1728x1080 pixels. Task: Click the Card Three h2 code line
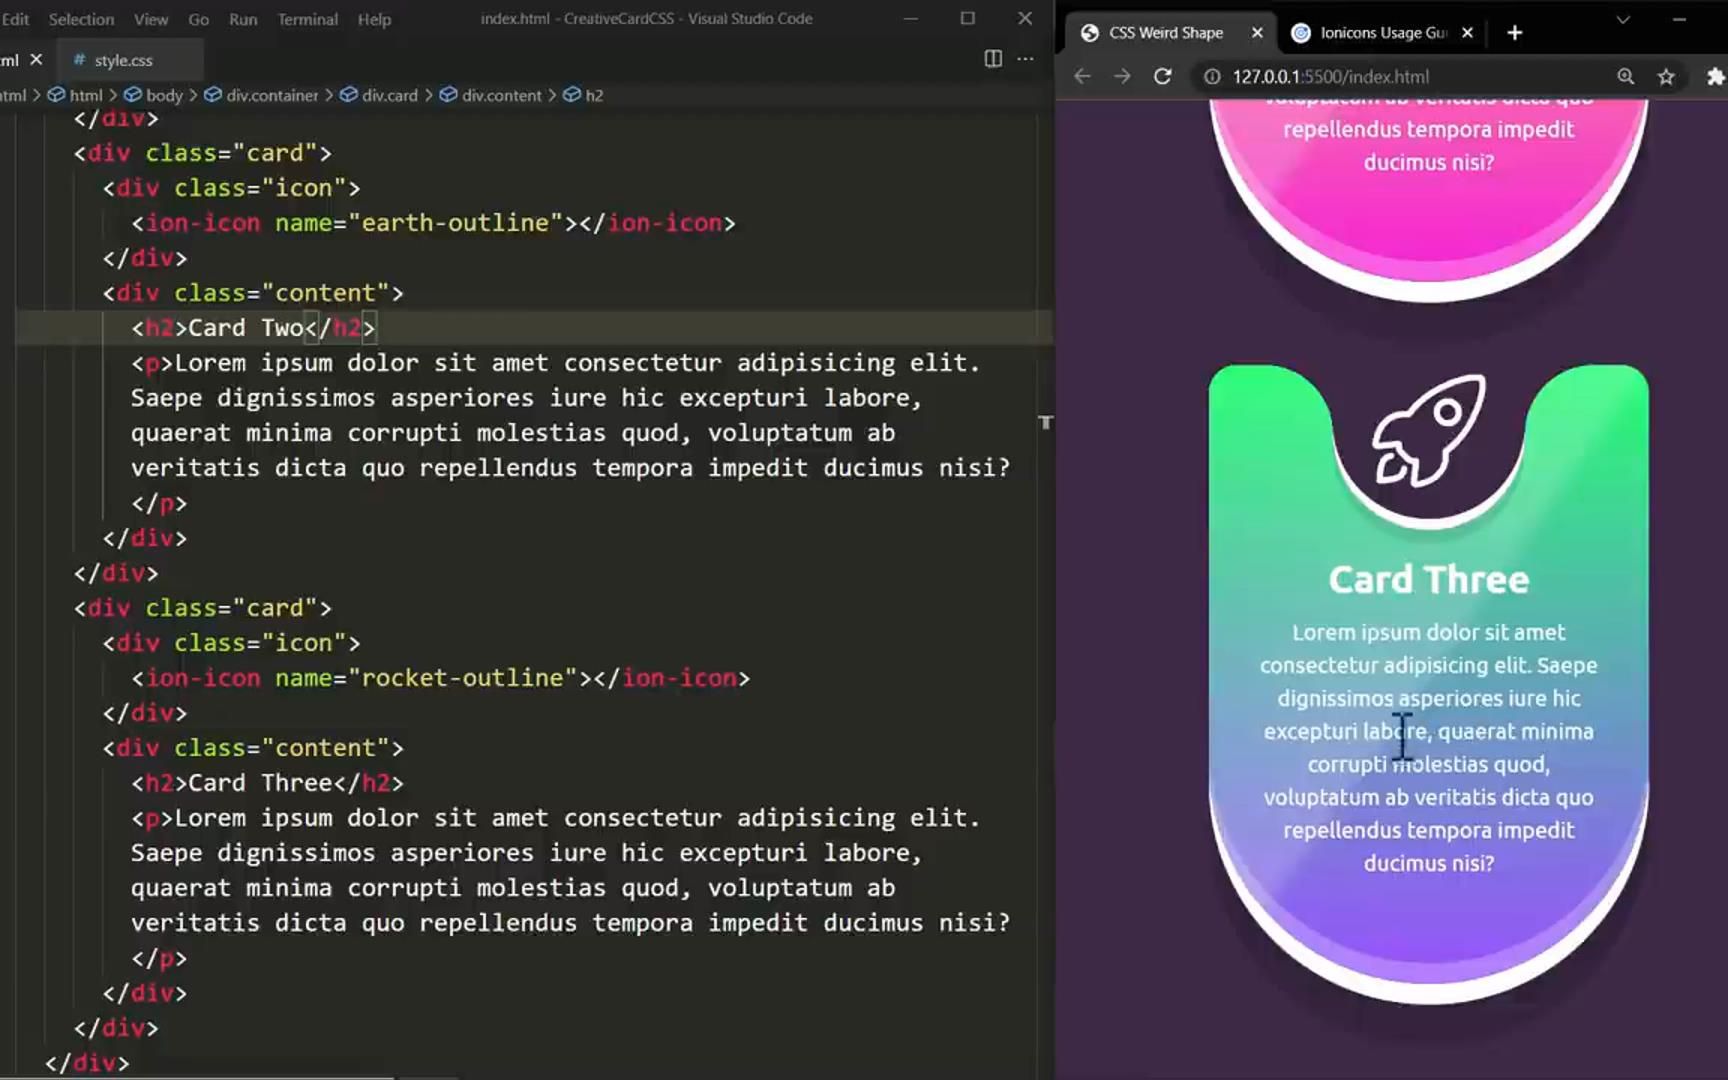268,783
